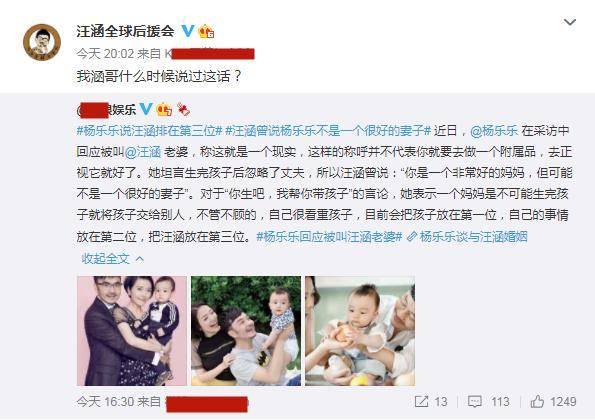Open the @汪涵 mention link
The image size is (595, 420).
[143, 152]
